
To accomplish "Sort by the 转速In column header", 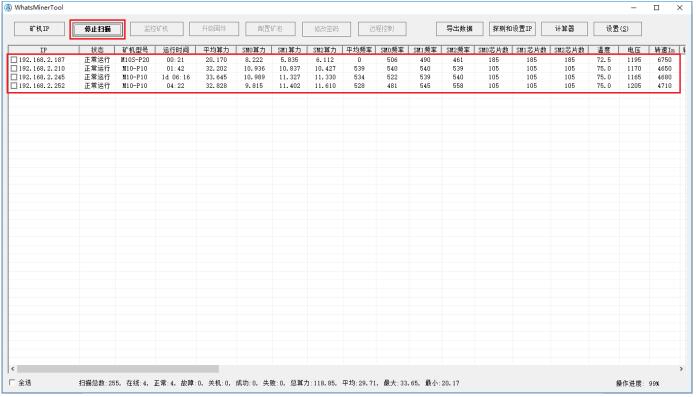I will (664, 50).
